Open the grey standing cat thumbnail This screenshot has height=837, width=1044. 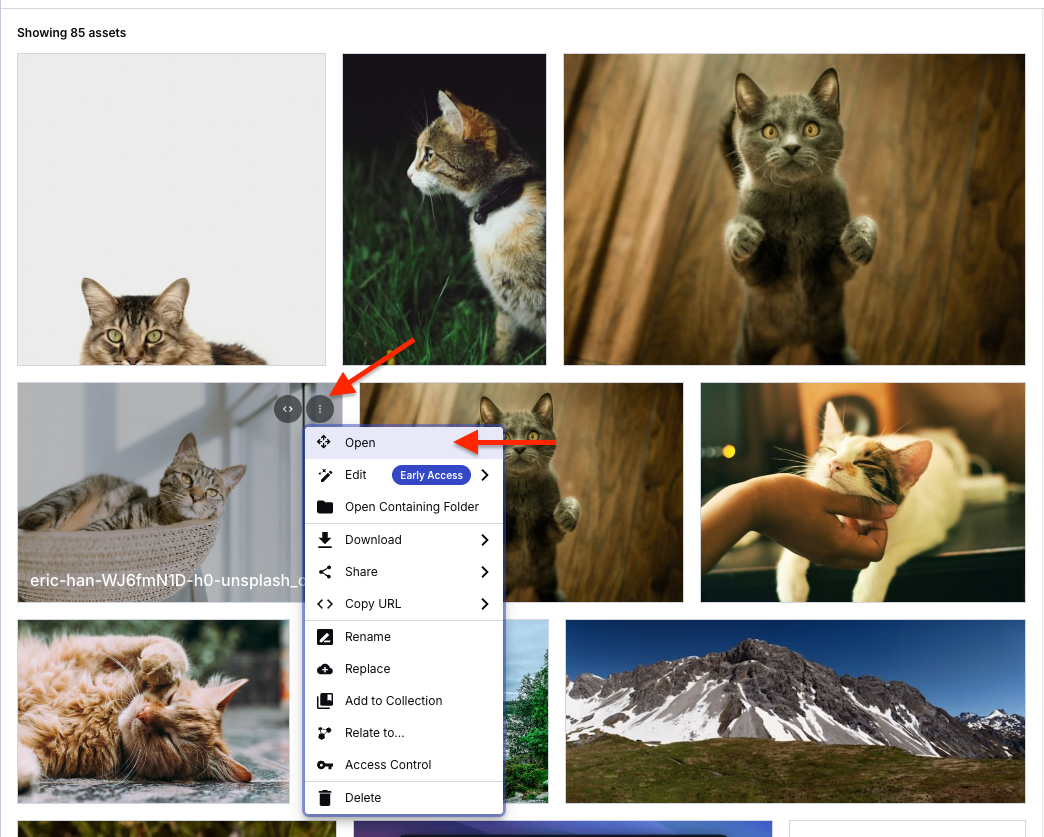(794, 208)
